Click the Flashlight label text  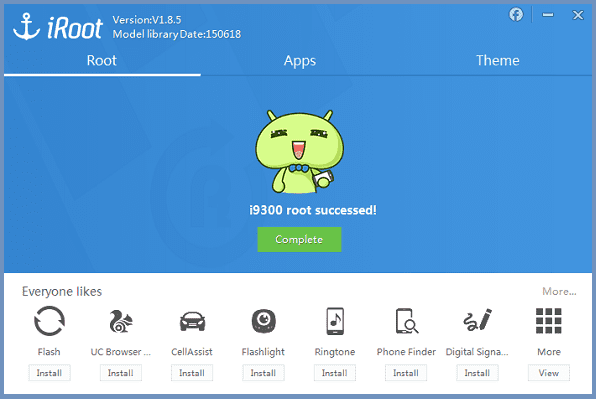[x=263, y=352]
